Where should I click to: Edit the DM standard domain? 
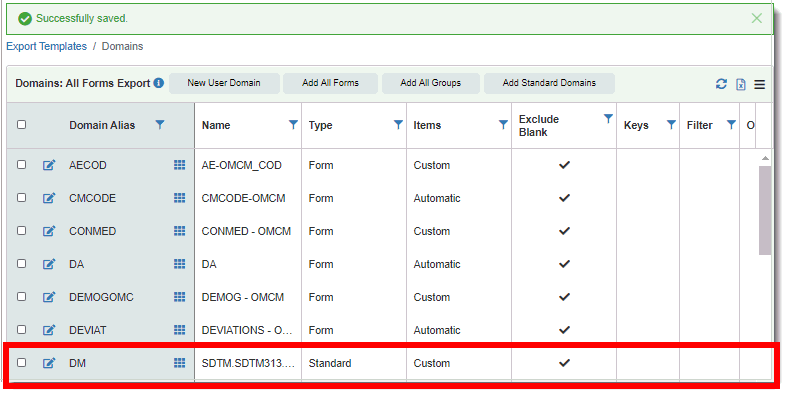(x=49, y=363)
